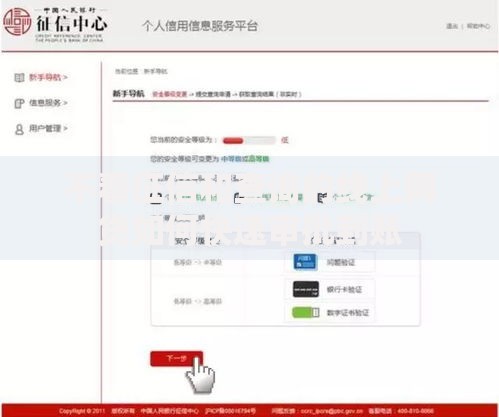Open the 帮助中心 link
The width and height of the screenshot is (499, 417).
[478, 26]
